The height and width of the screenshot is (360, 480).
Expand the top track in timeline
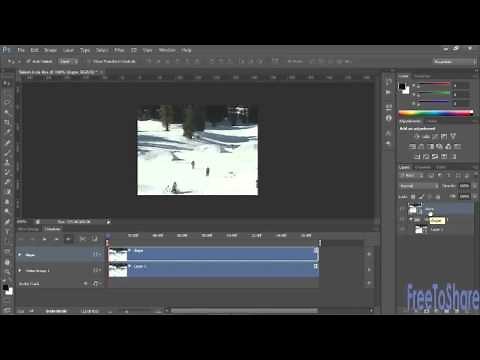coord(20,255)
